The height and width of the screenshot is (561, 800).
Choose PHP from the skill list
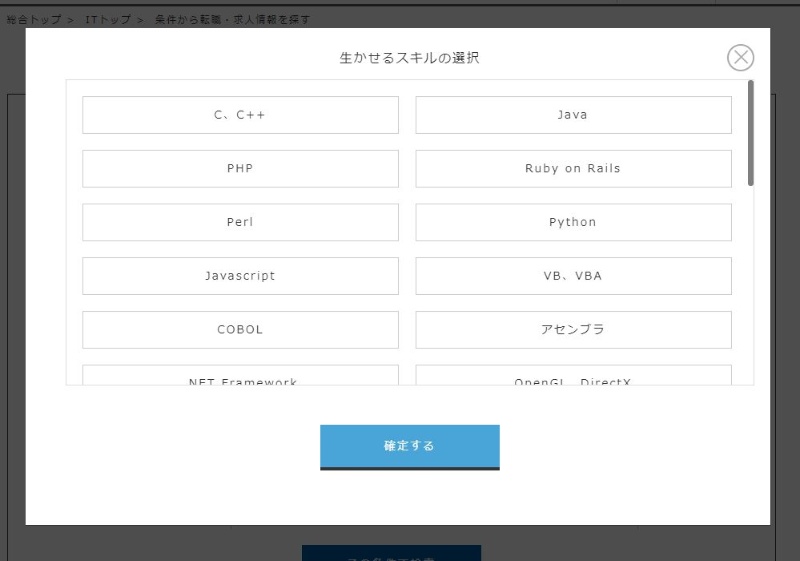240,169
